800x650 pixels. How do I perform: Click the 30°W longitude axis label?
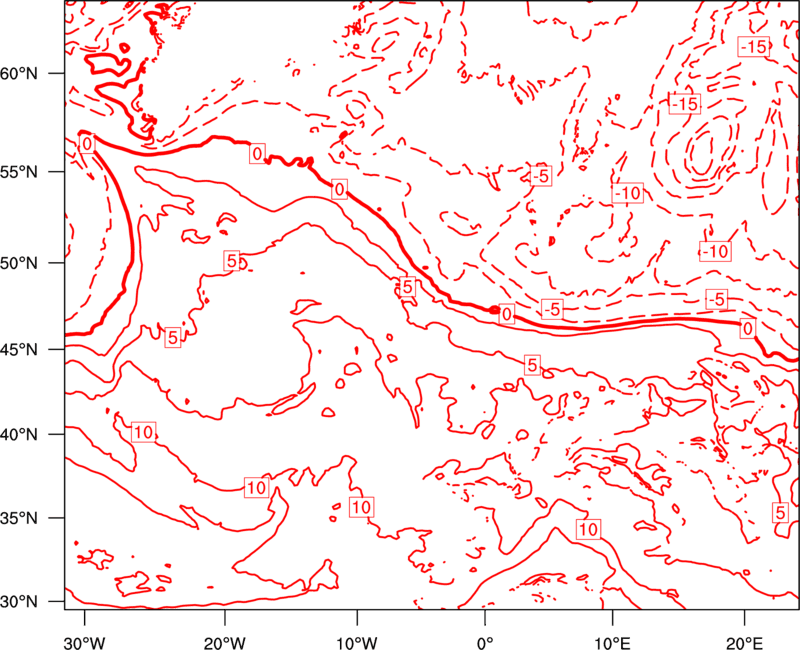pos(85,642)
